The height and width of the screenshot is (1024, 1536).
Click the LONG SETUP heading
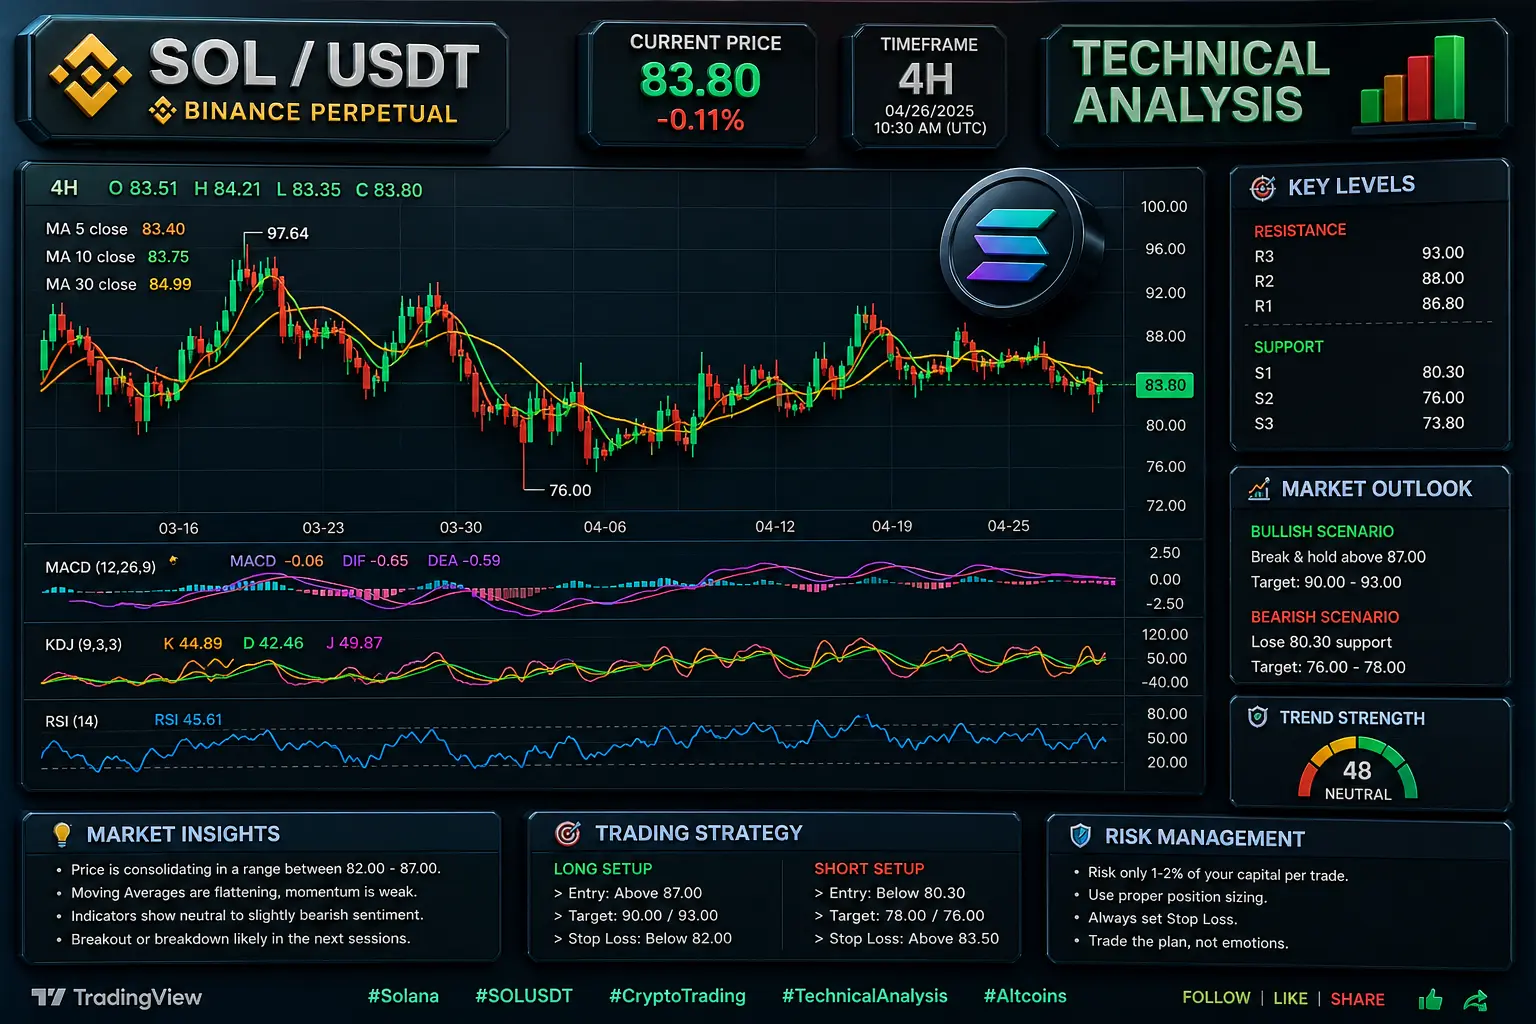pos(603,869)
